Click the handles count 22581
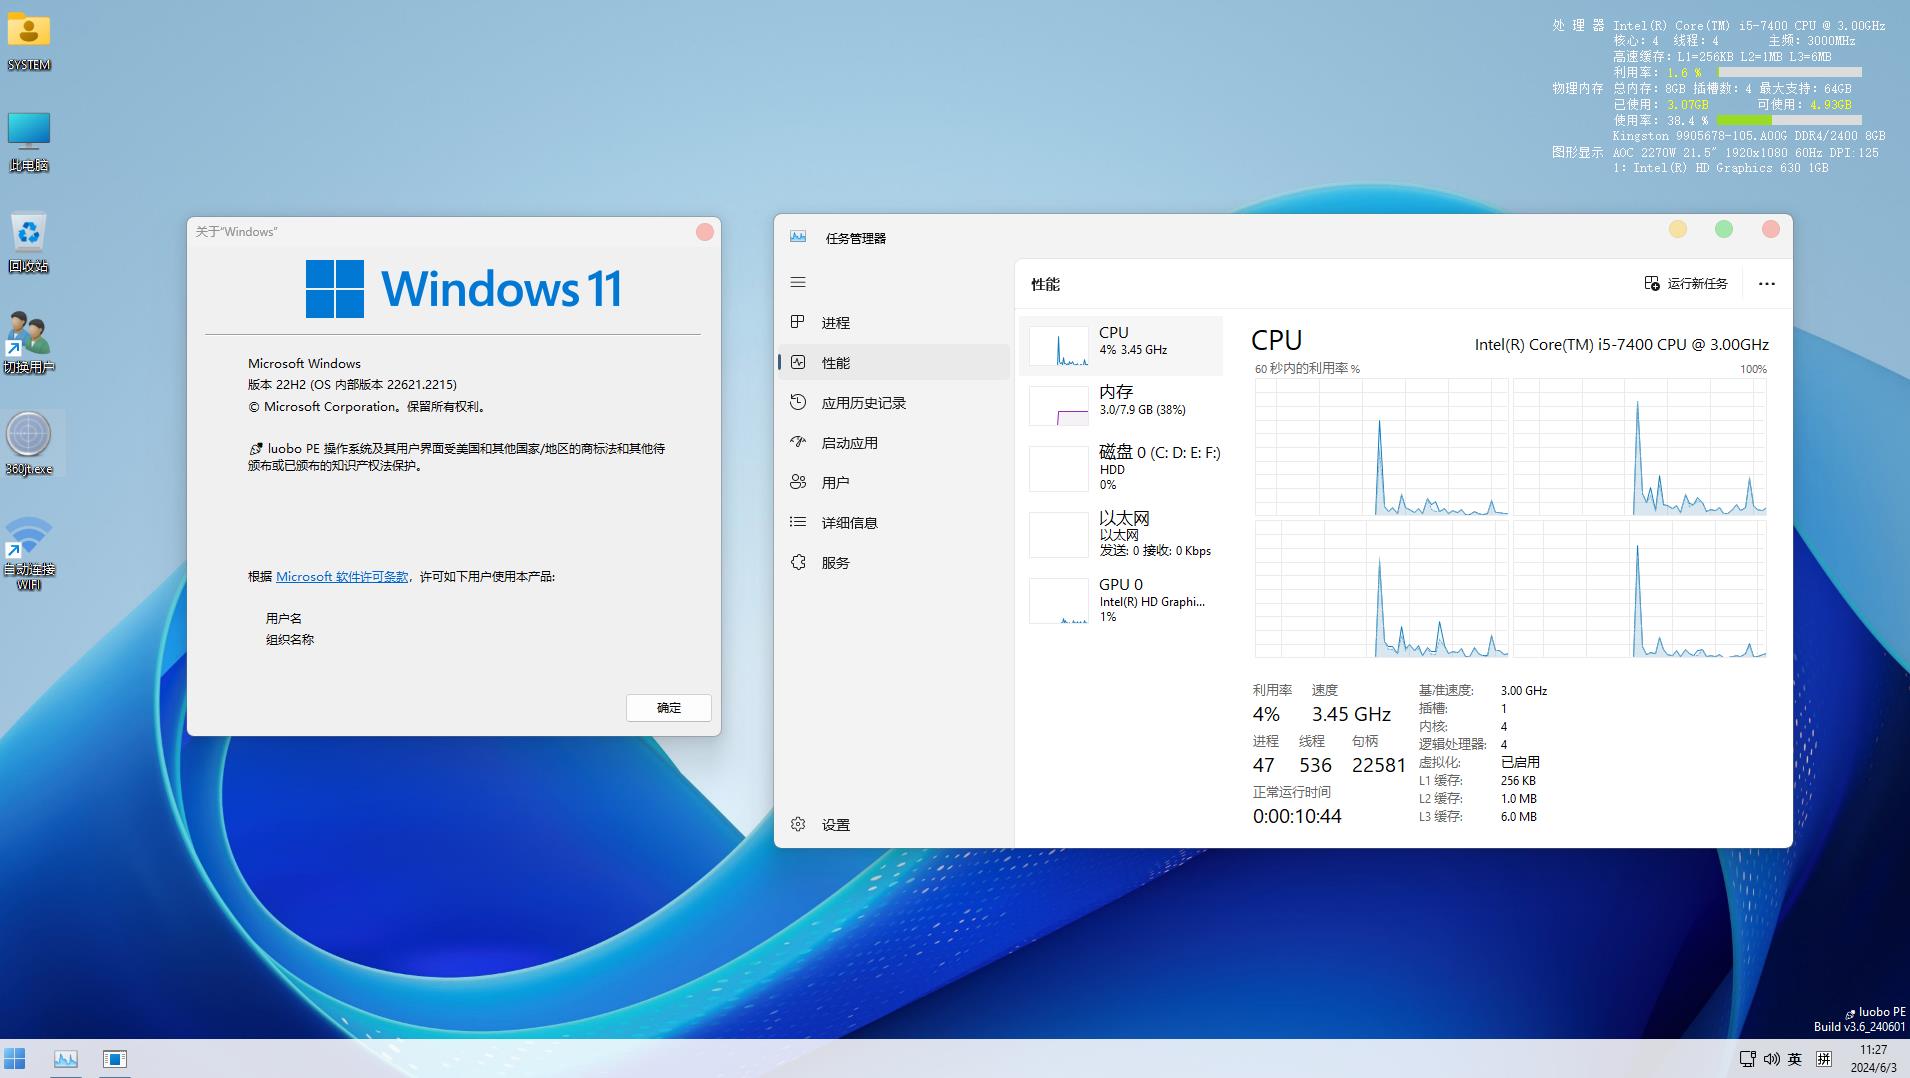Image resolution: width=1910 pixels, height=1078 pixels. click(x=1379, y=765)
